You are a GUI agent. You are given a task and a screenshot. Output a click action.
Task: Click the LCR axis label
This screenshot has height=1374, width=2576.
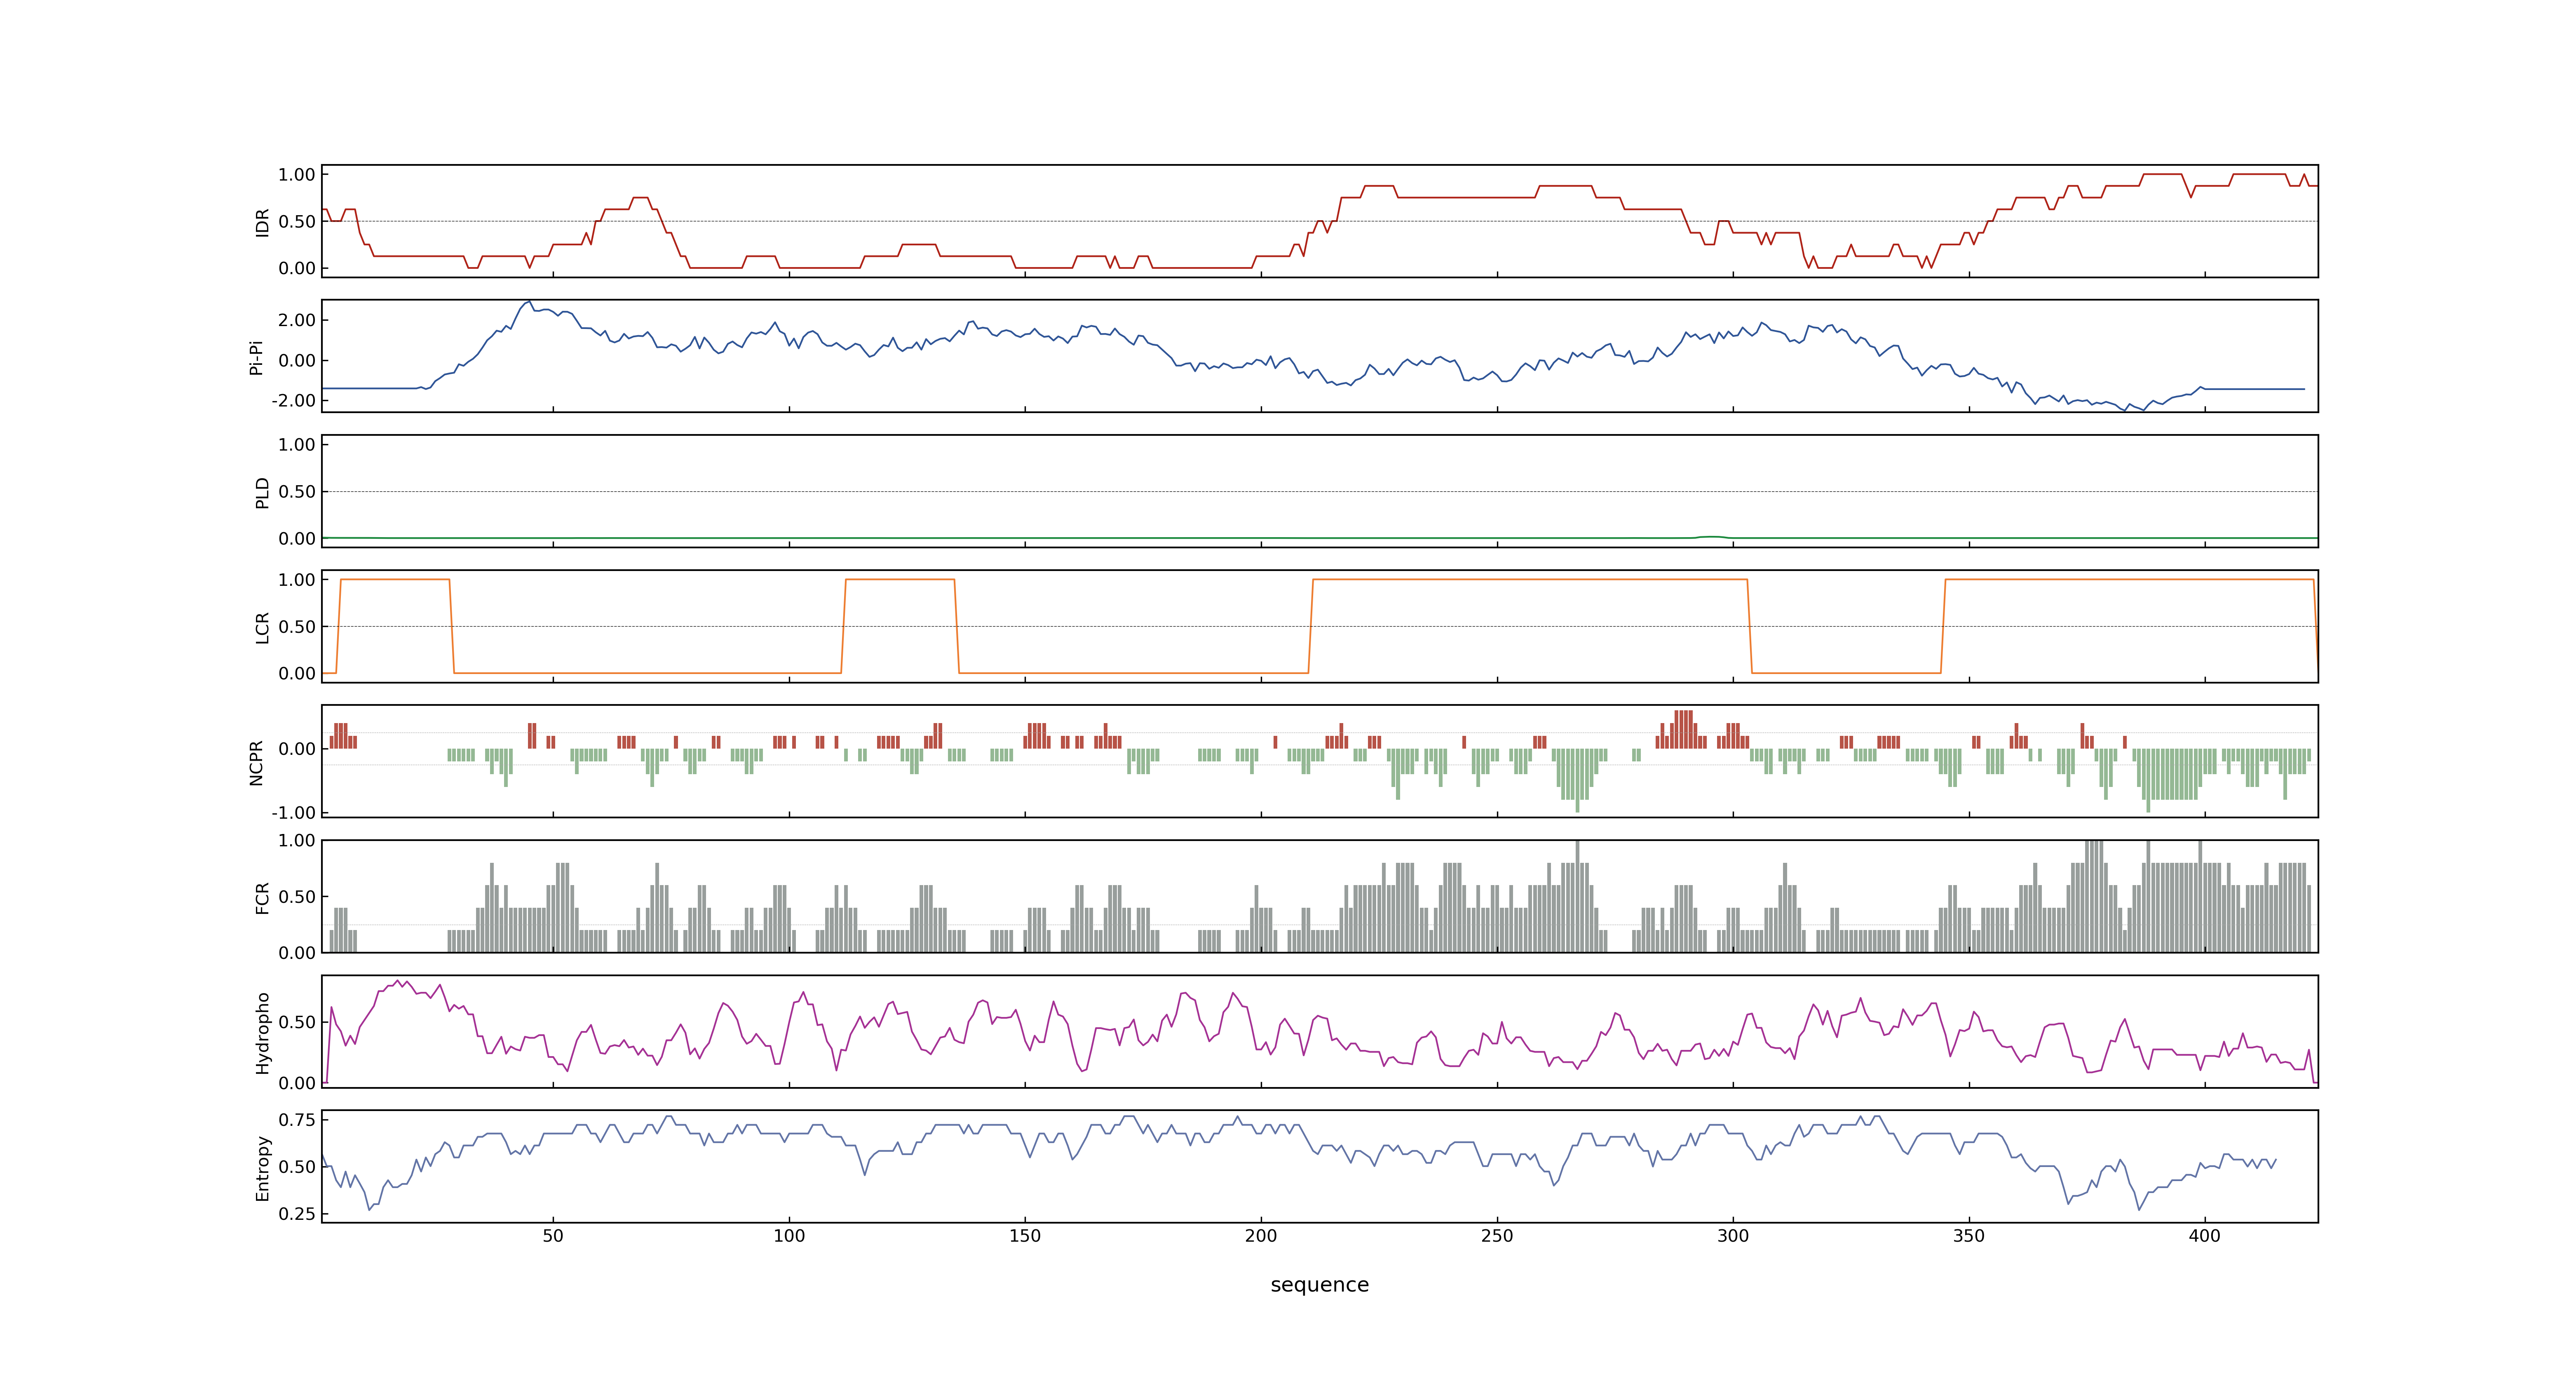262,627
